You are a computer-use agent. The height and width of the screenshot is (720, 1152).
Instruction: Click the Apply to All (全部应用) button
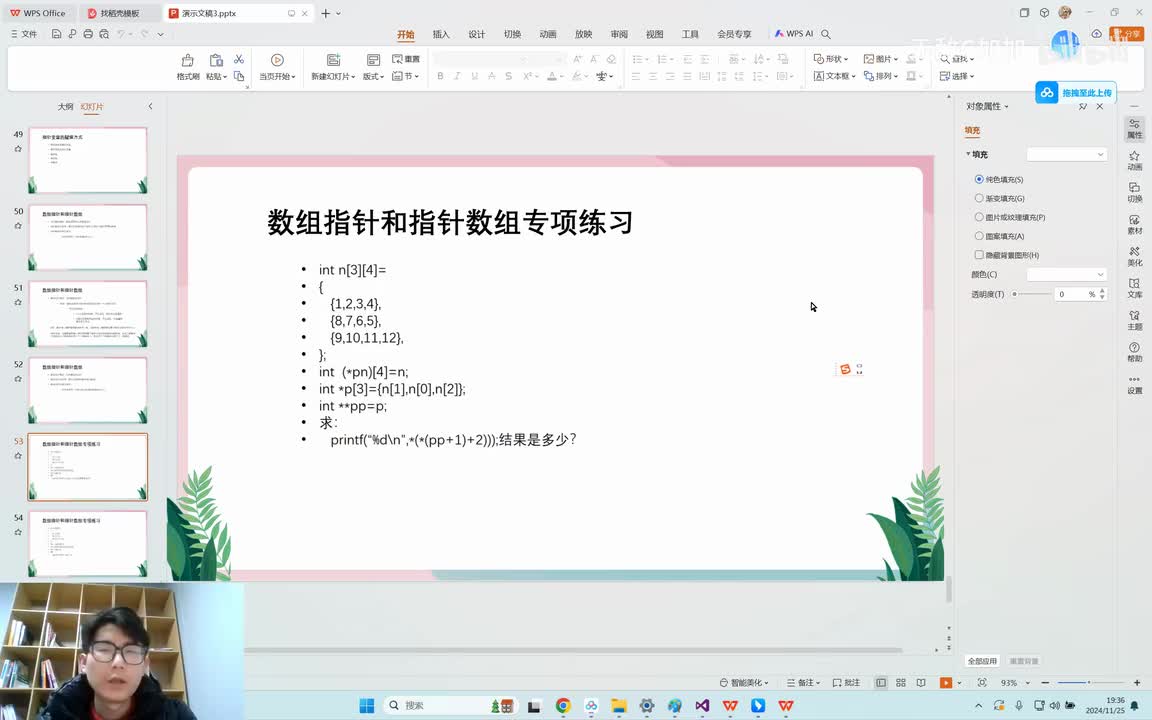pos(982,660)
